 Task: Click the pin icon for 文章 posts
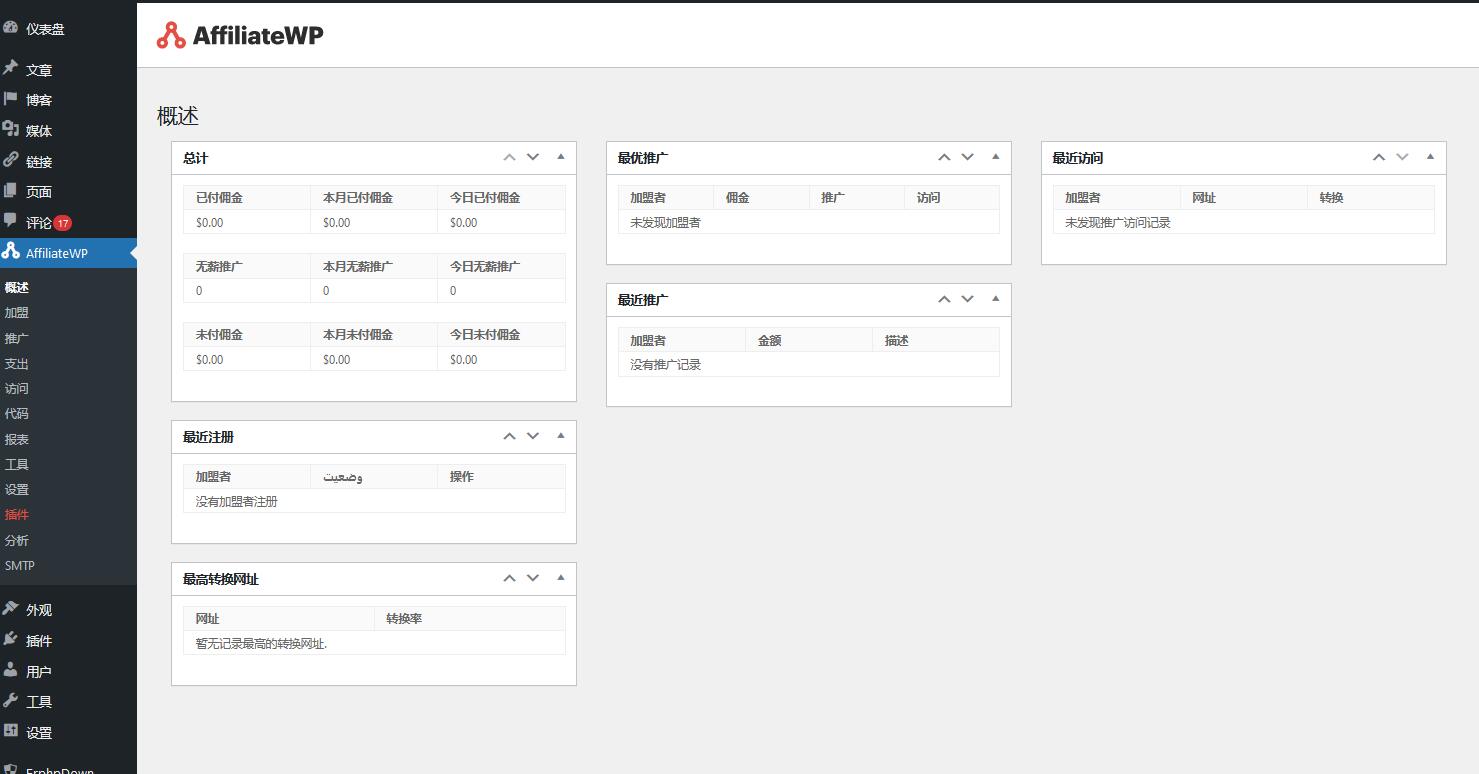click(x=11, y=69)
